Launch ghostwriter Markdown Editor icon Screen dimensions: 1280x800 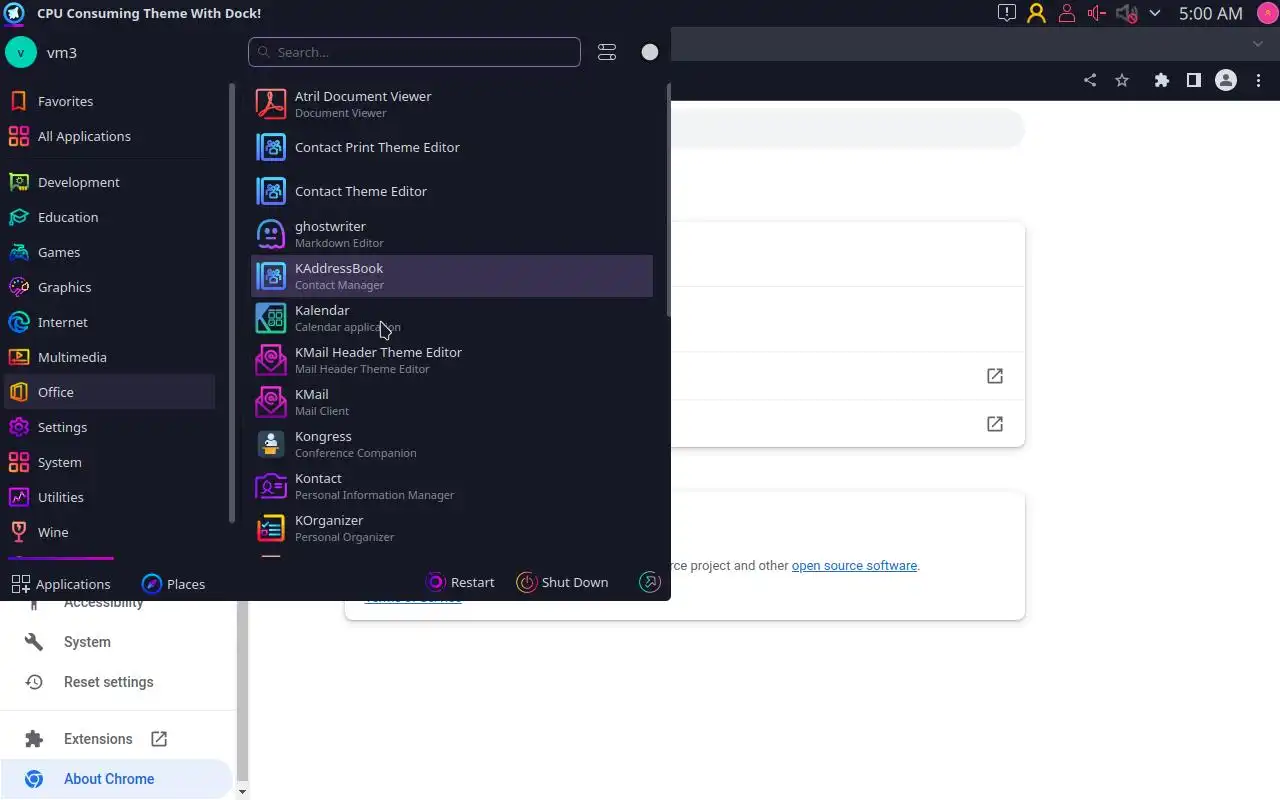pos(271,234)
